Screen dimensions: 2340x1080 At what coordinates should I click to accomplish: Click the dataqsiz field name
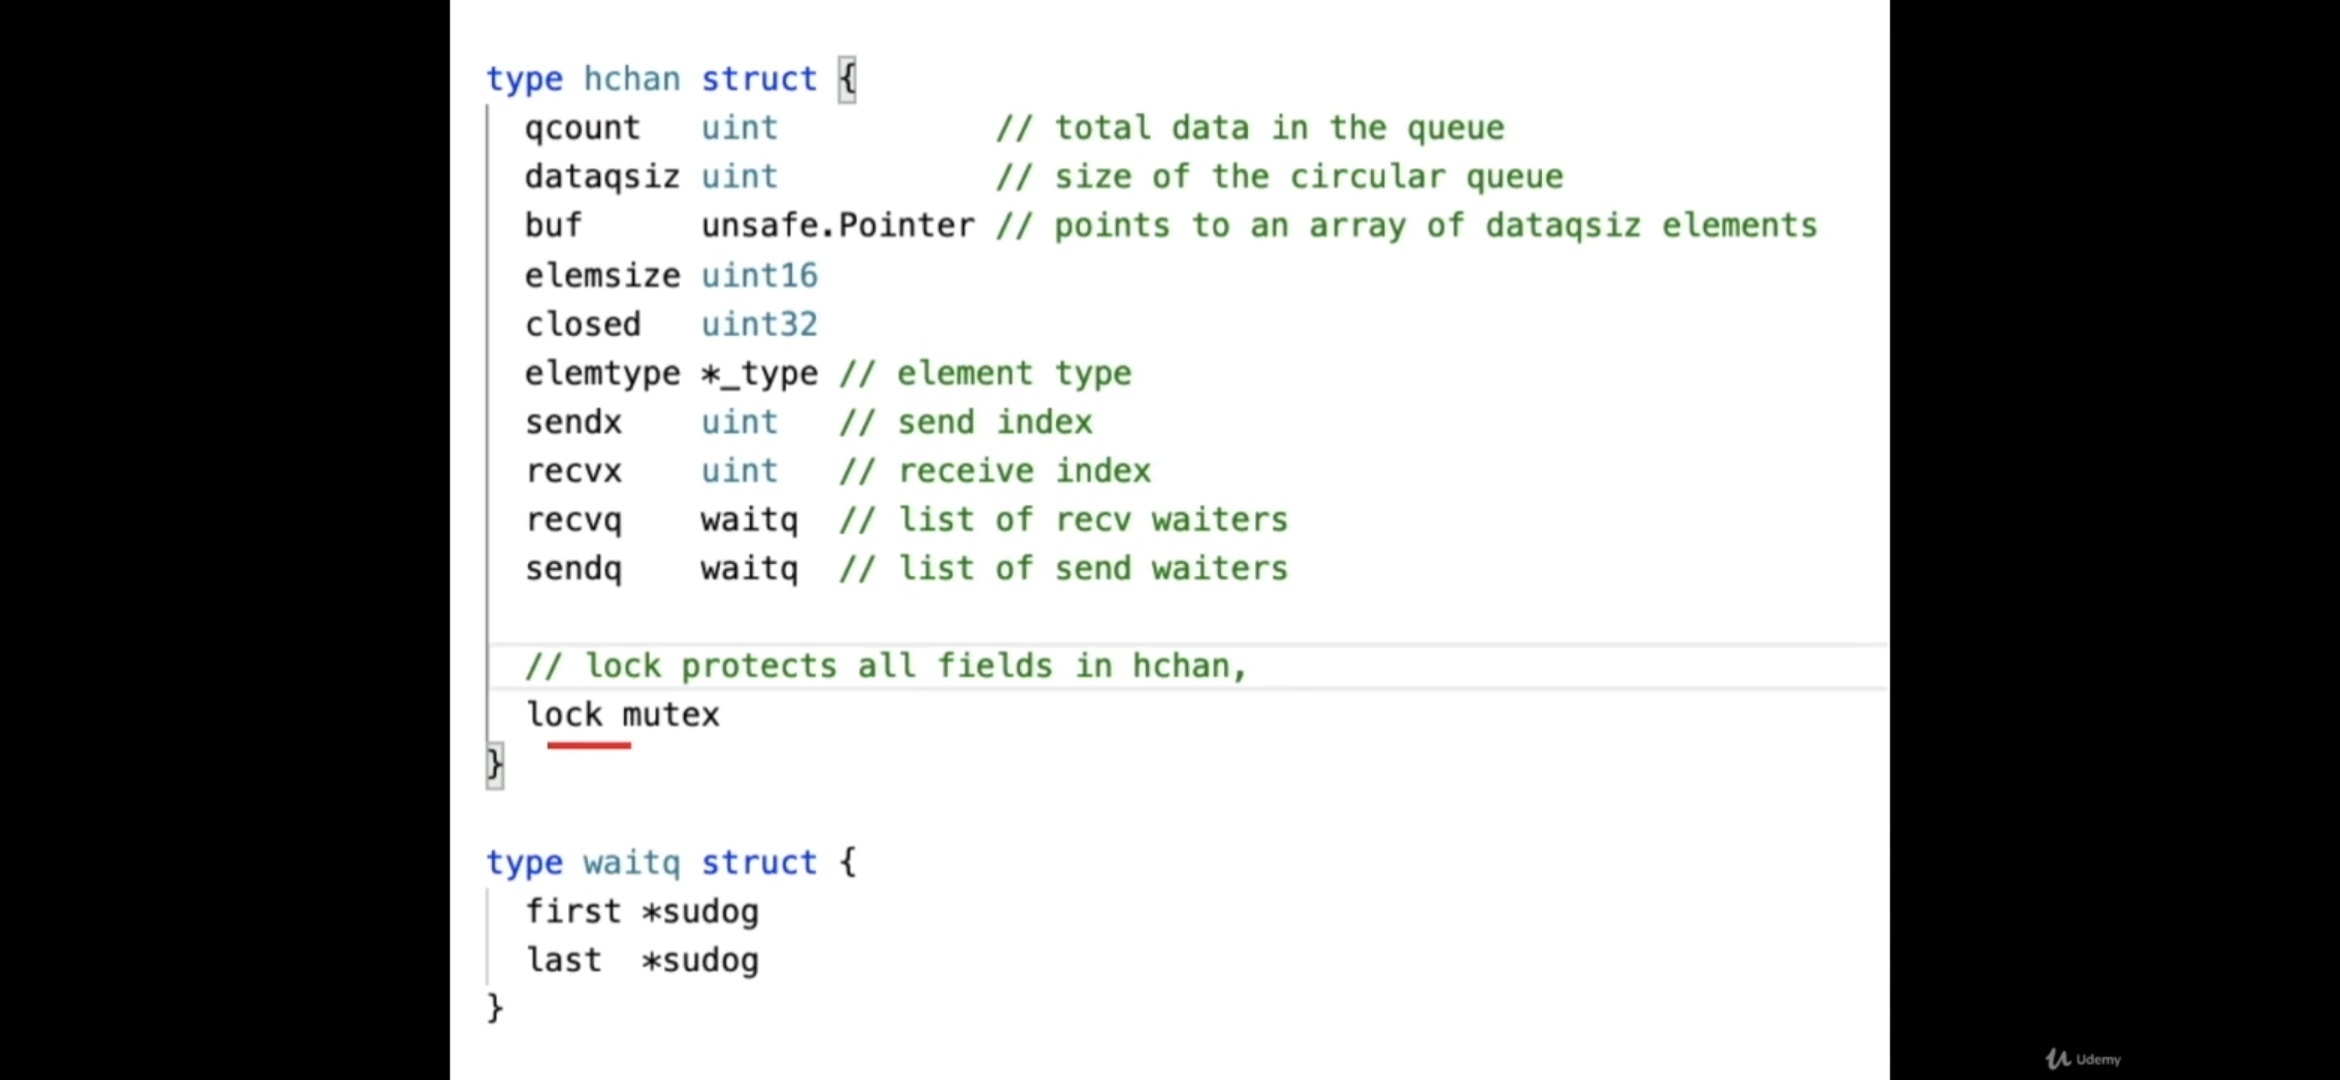[601, 177]
